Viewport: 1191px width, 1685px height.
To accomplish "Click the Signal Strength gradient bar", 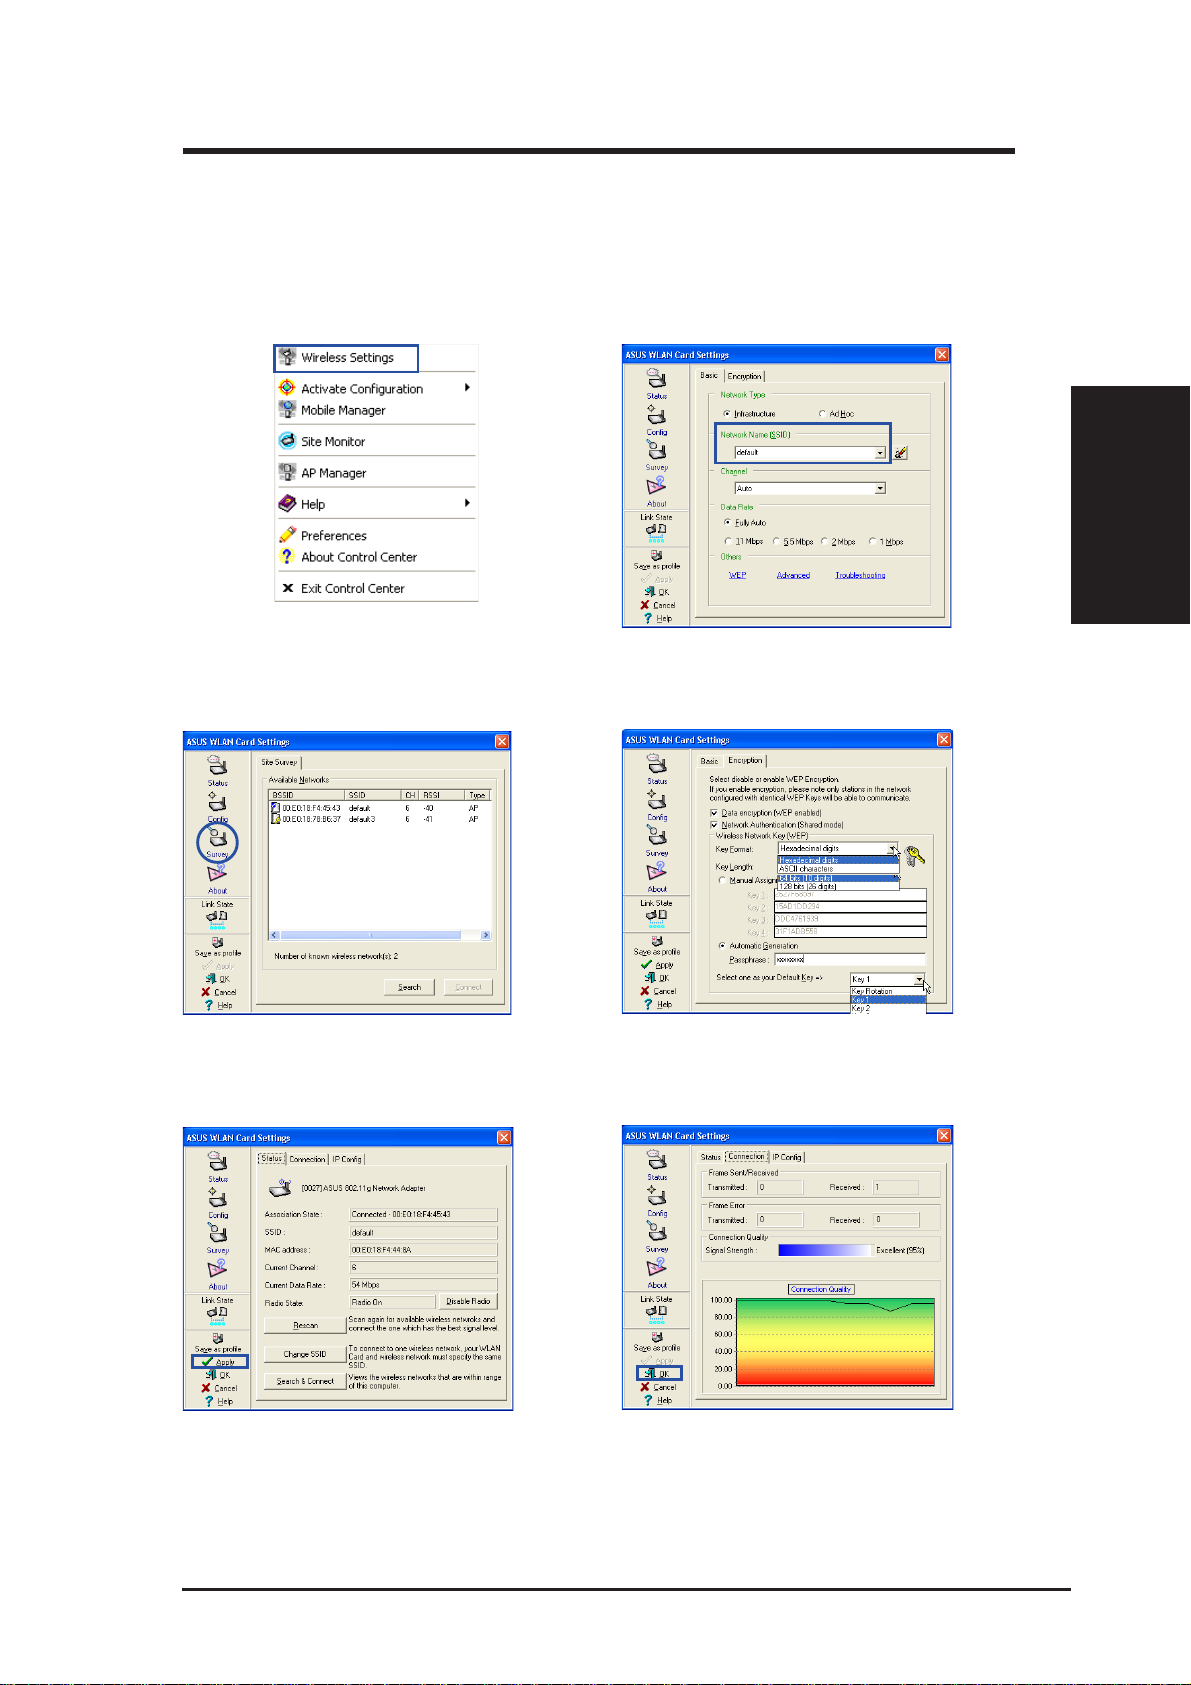I will pos(825,1250).
